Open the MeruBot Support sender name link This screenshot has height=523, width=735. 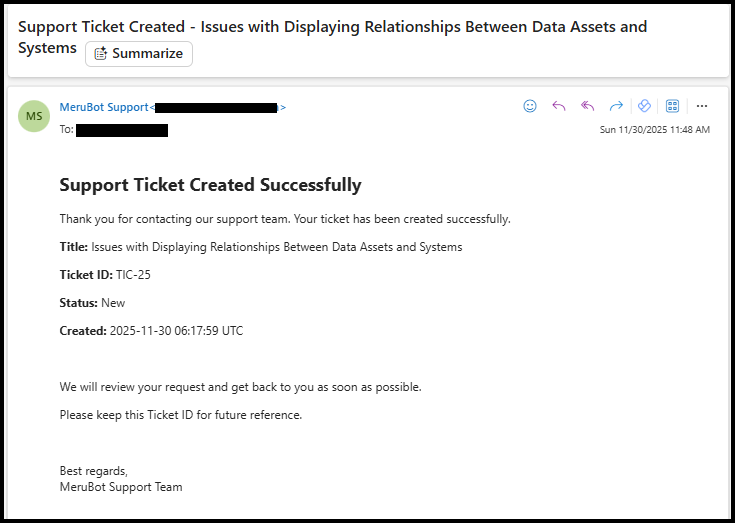[x=104, y=107]
